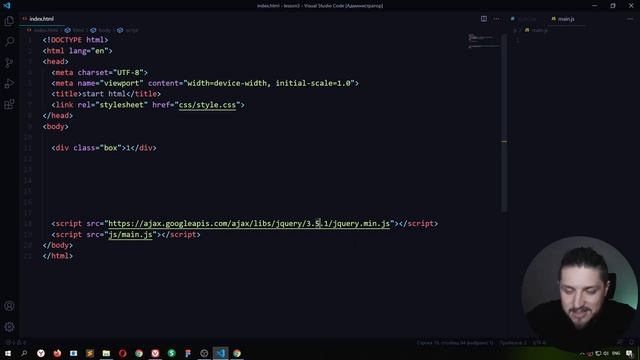Image resolution: width=640 pixels, height=360 pixels.
Task: Click the html lang="en" line
Action: pyautogui.click(x=78, y=51)
